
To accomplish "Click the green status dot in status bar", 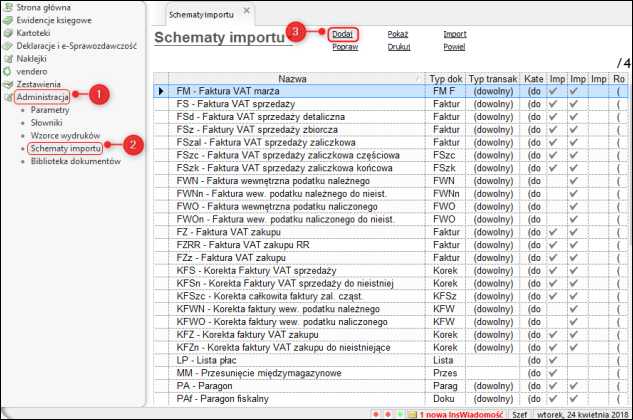I will [400, 414].
